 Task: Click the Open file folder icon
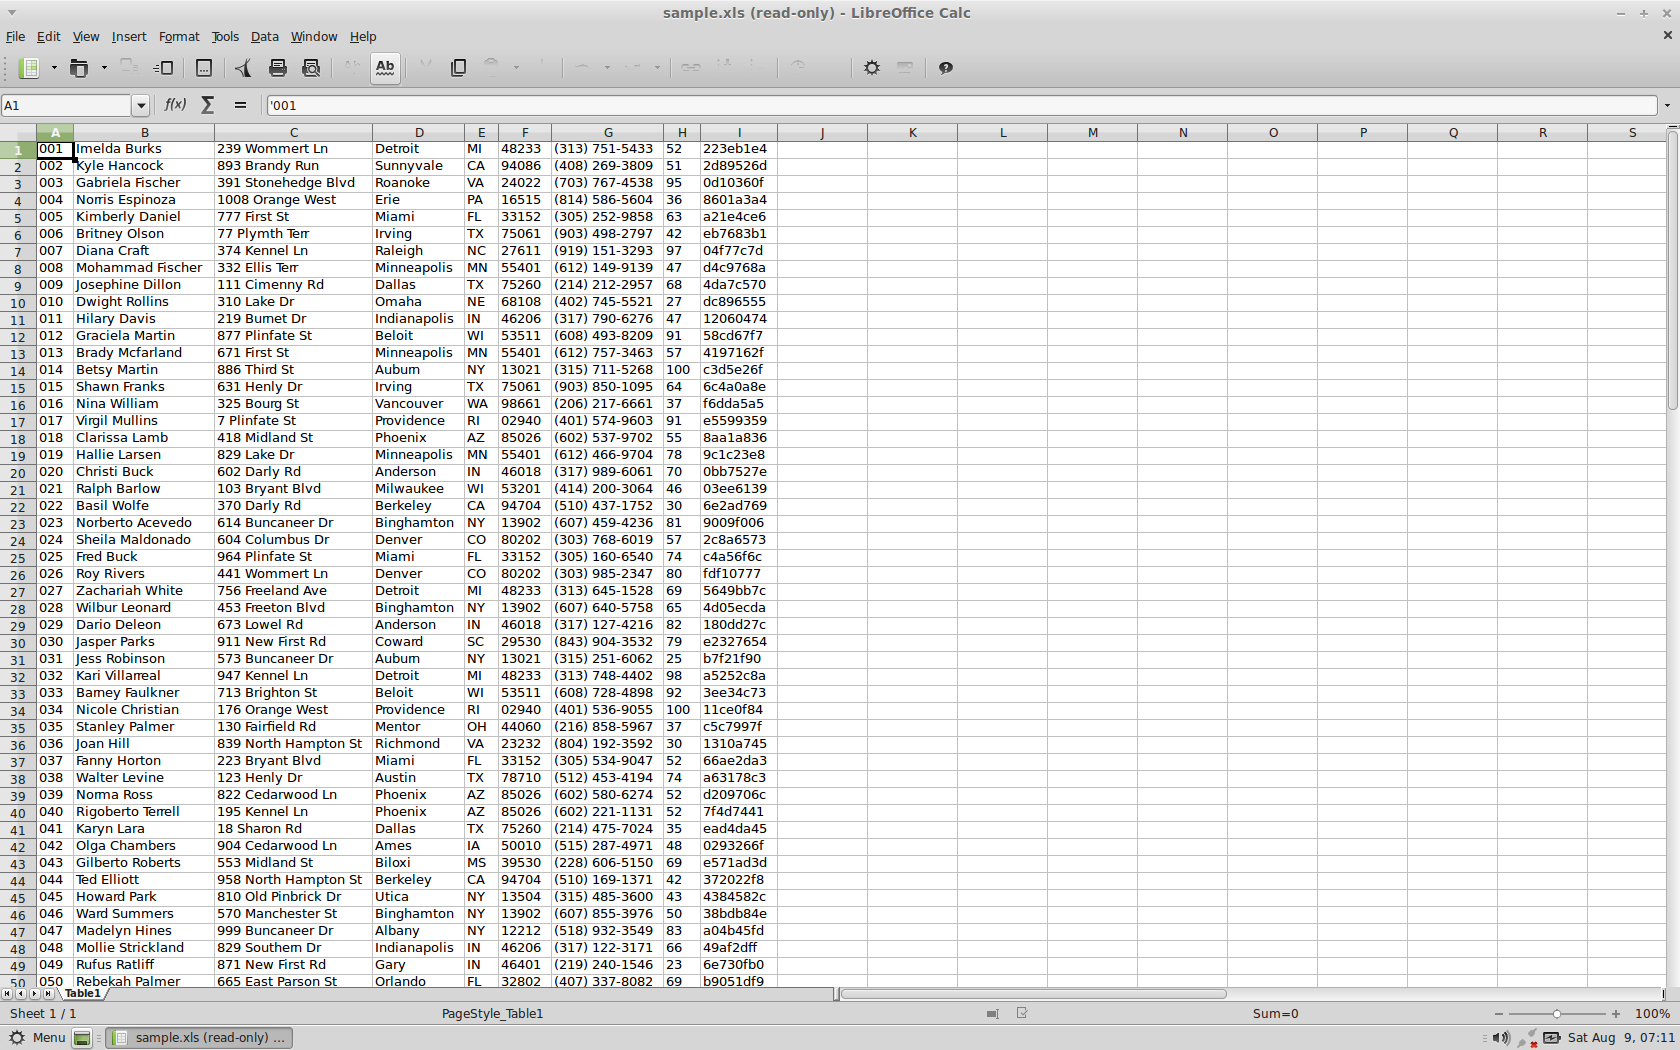pos(79,68)
